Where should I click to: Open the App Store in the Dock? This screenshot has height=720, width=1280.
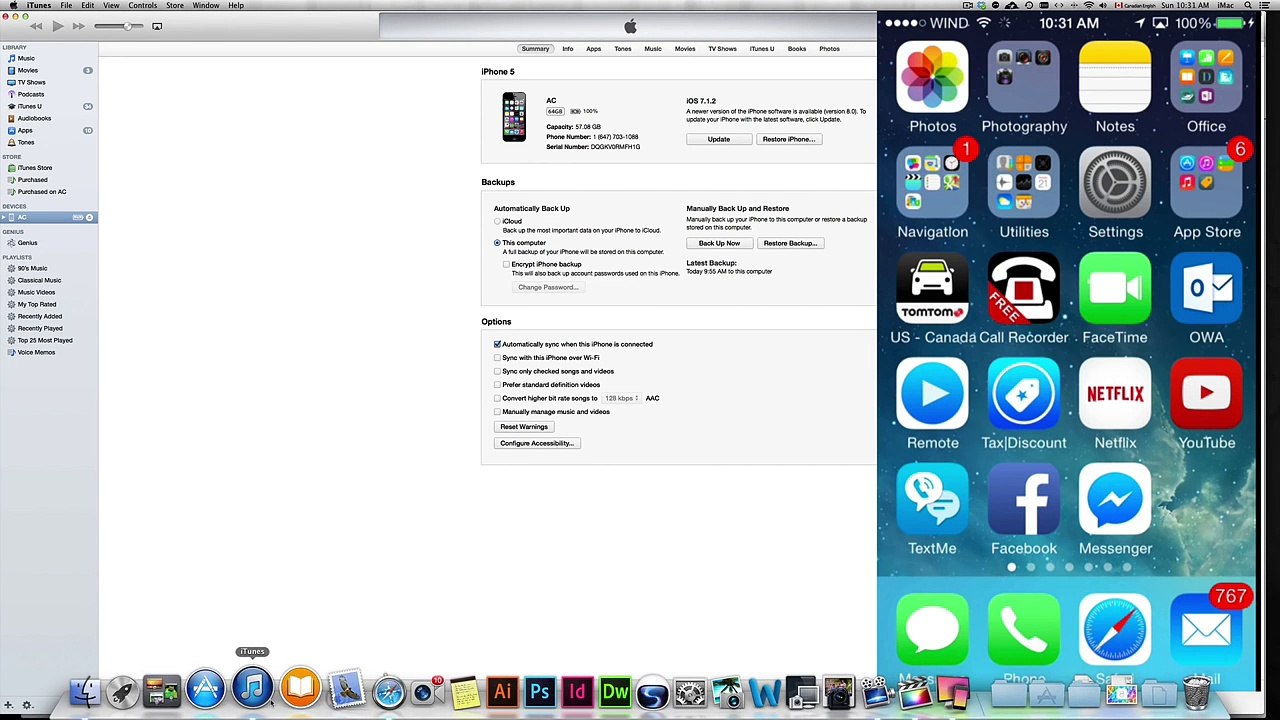pos(205,689)
